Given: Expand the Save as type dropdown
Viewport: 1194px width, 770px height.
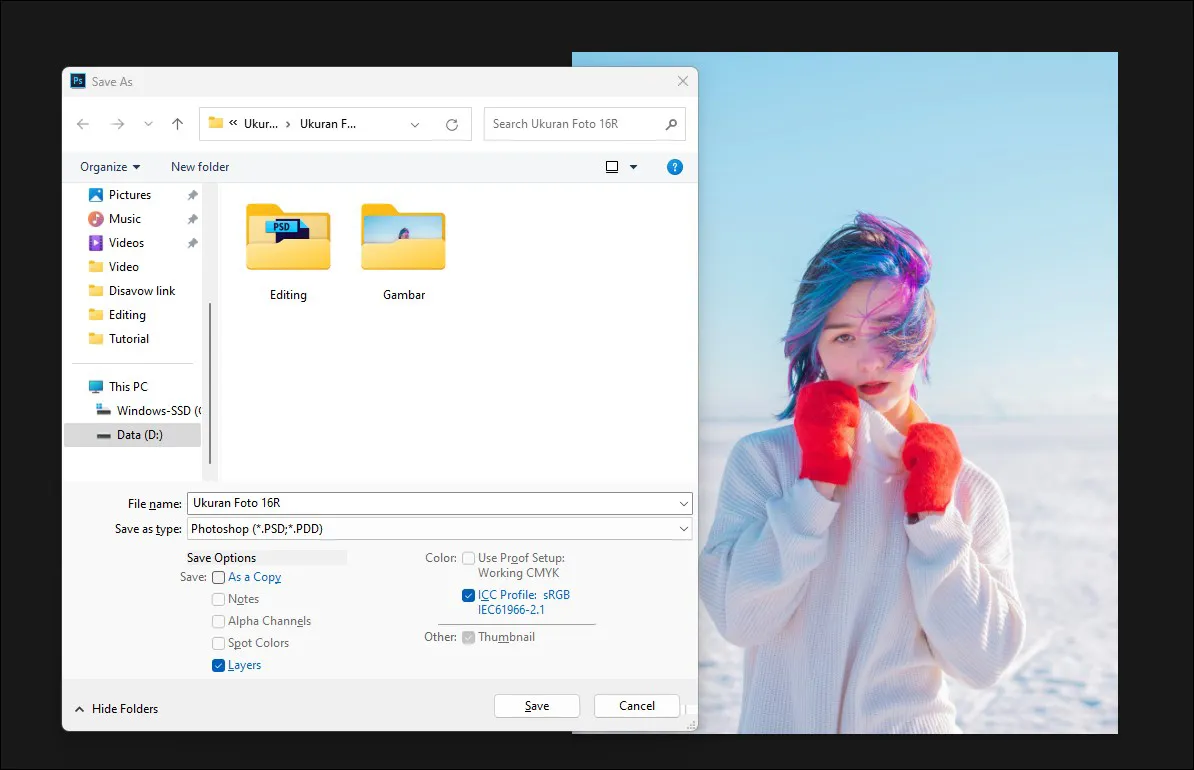Looking at the screenshot, I should [683, 529].
